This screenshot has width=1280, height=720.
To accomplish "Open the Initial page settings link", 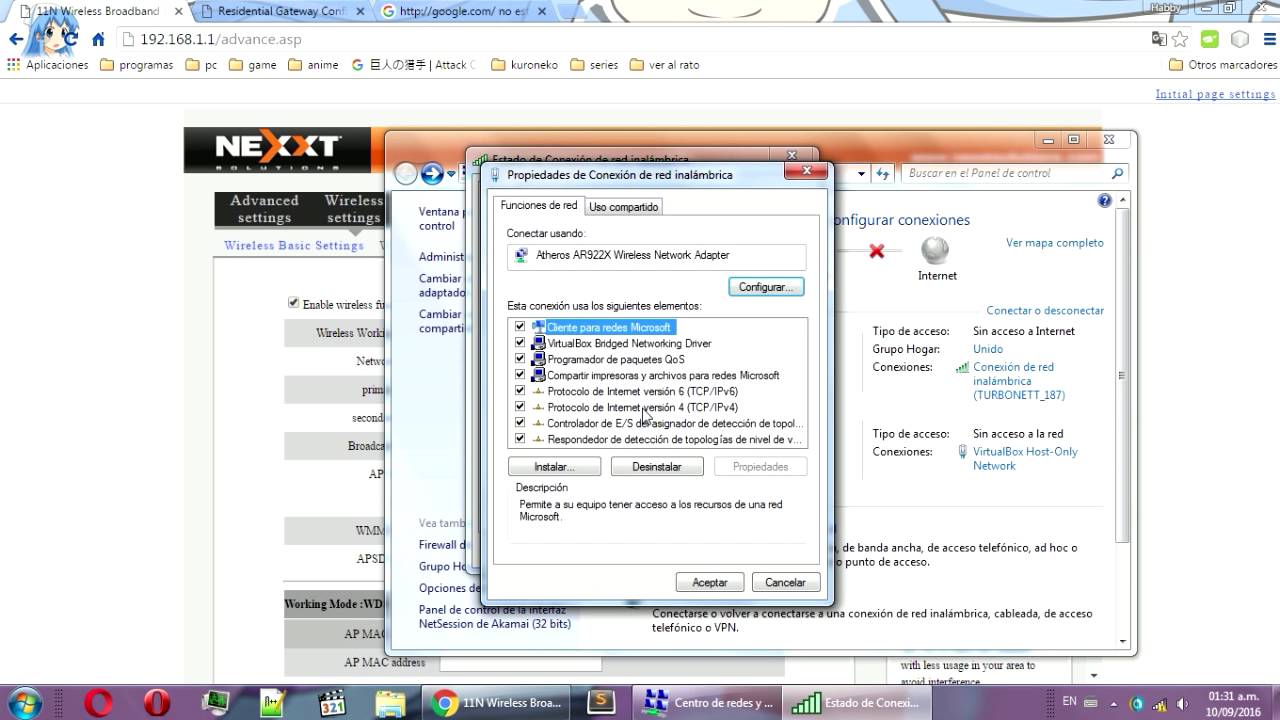I will [1215, 94].
